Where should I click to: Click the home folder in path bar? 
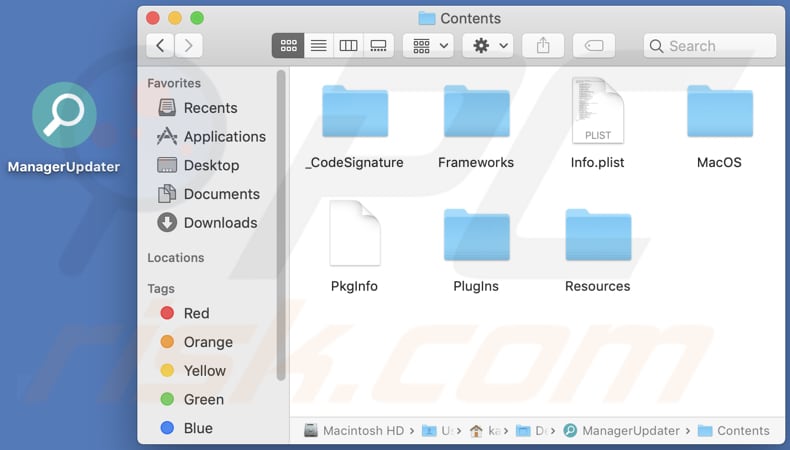484,431
